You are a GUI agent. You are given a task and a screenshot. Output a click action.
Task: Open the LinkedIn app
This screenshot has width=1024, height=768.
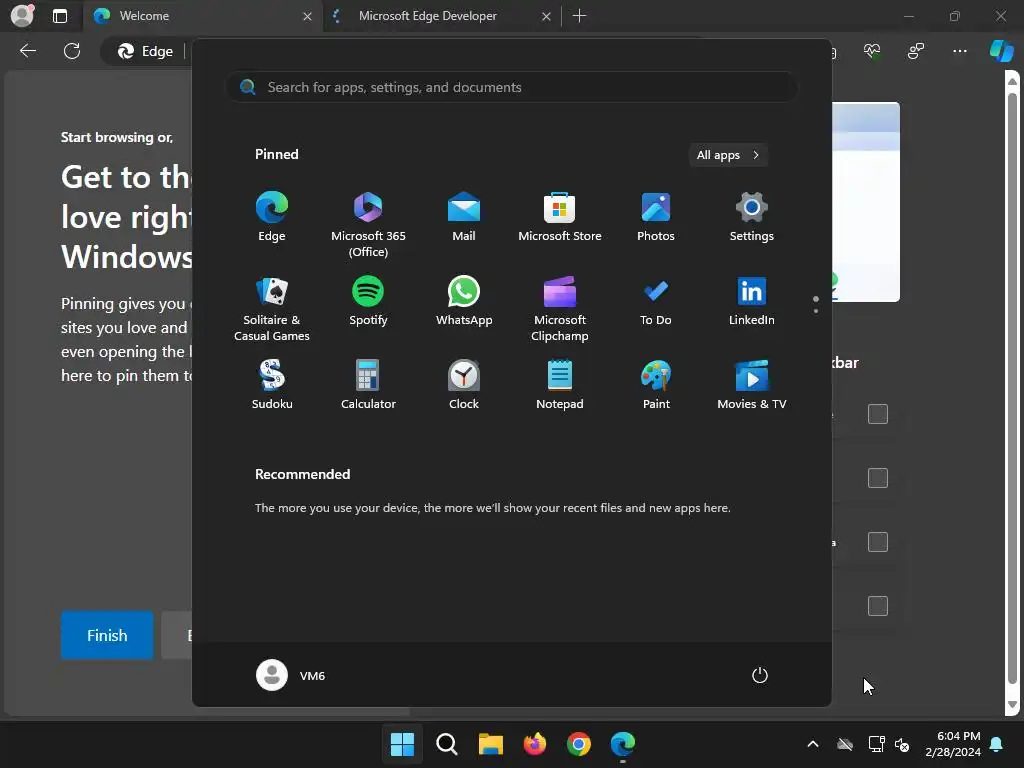(752, 302)
